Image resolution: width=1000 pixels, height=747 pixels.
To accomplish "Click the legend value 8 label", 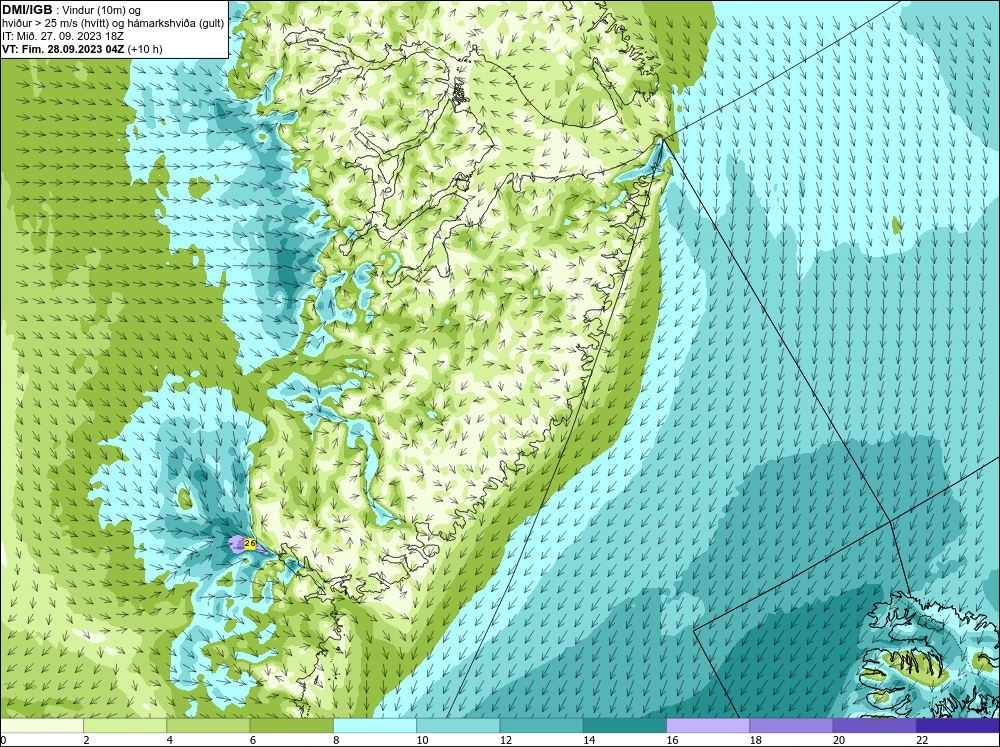I will (336, 740).
